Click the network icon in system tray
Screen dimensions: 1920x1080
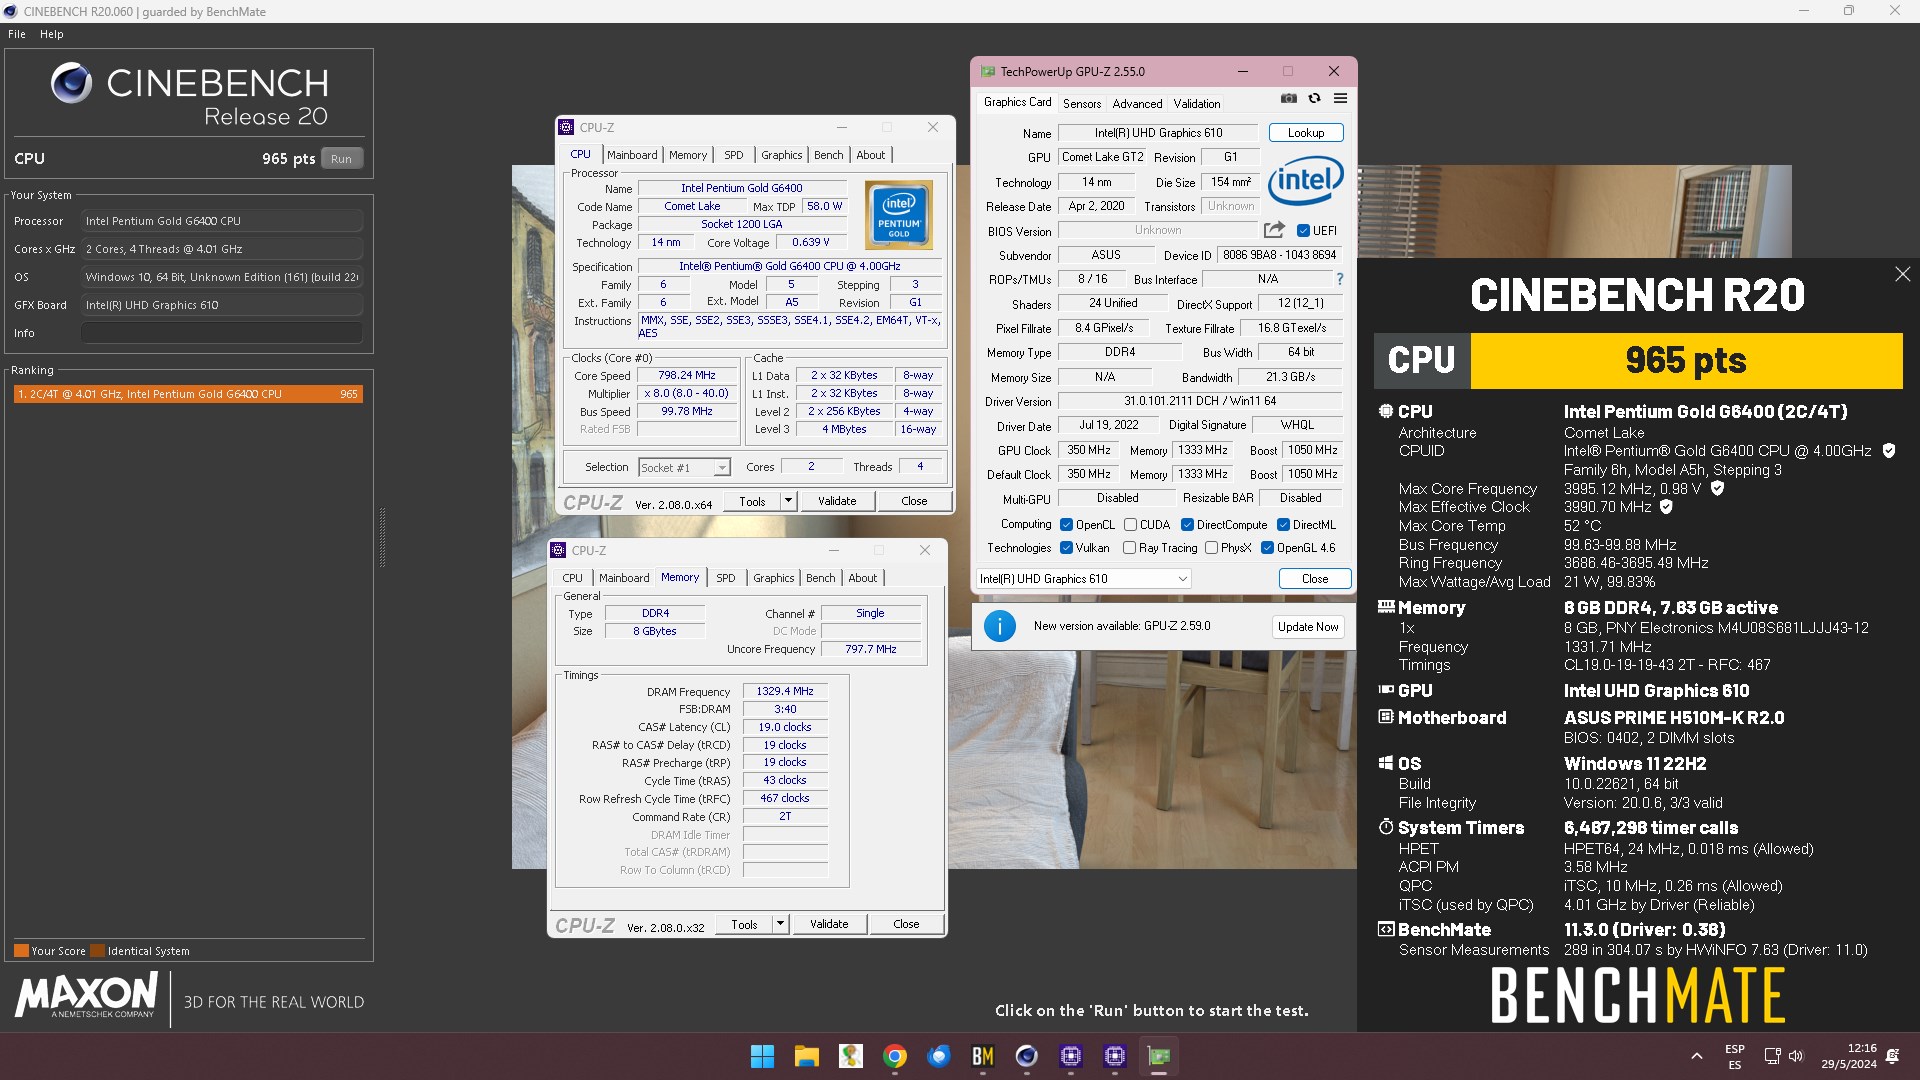pos(1772,1056)
